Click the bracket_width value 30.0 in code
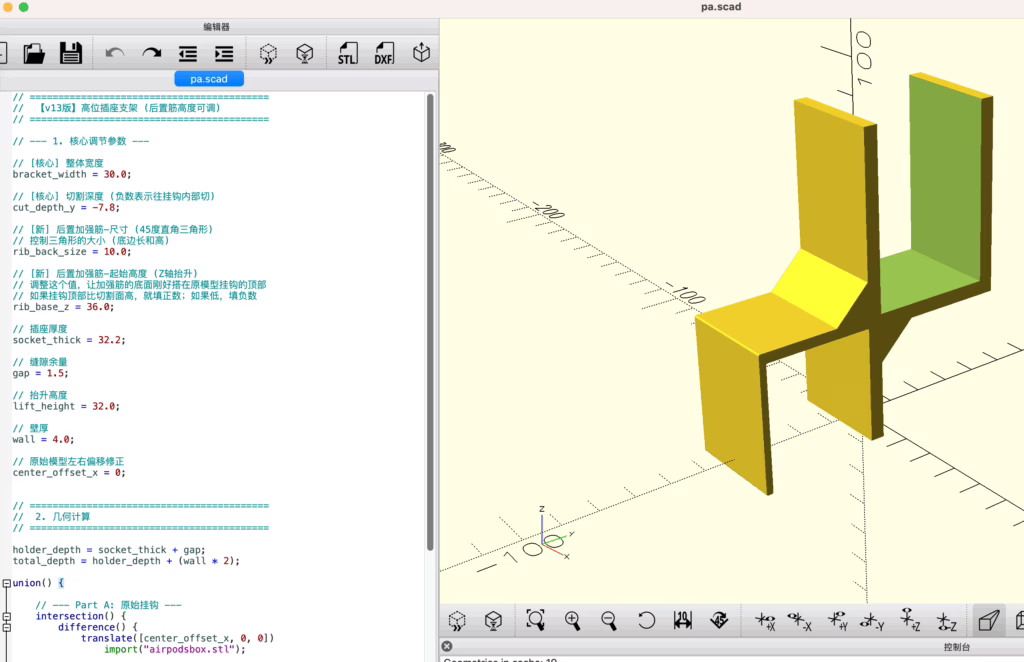This screenshot has height=662, width=1024. 116,174
